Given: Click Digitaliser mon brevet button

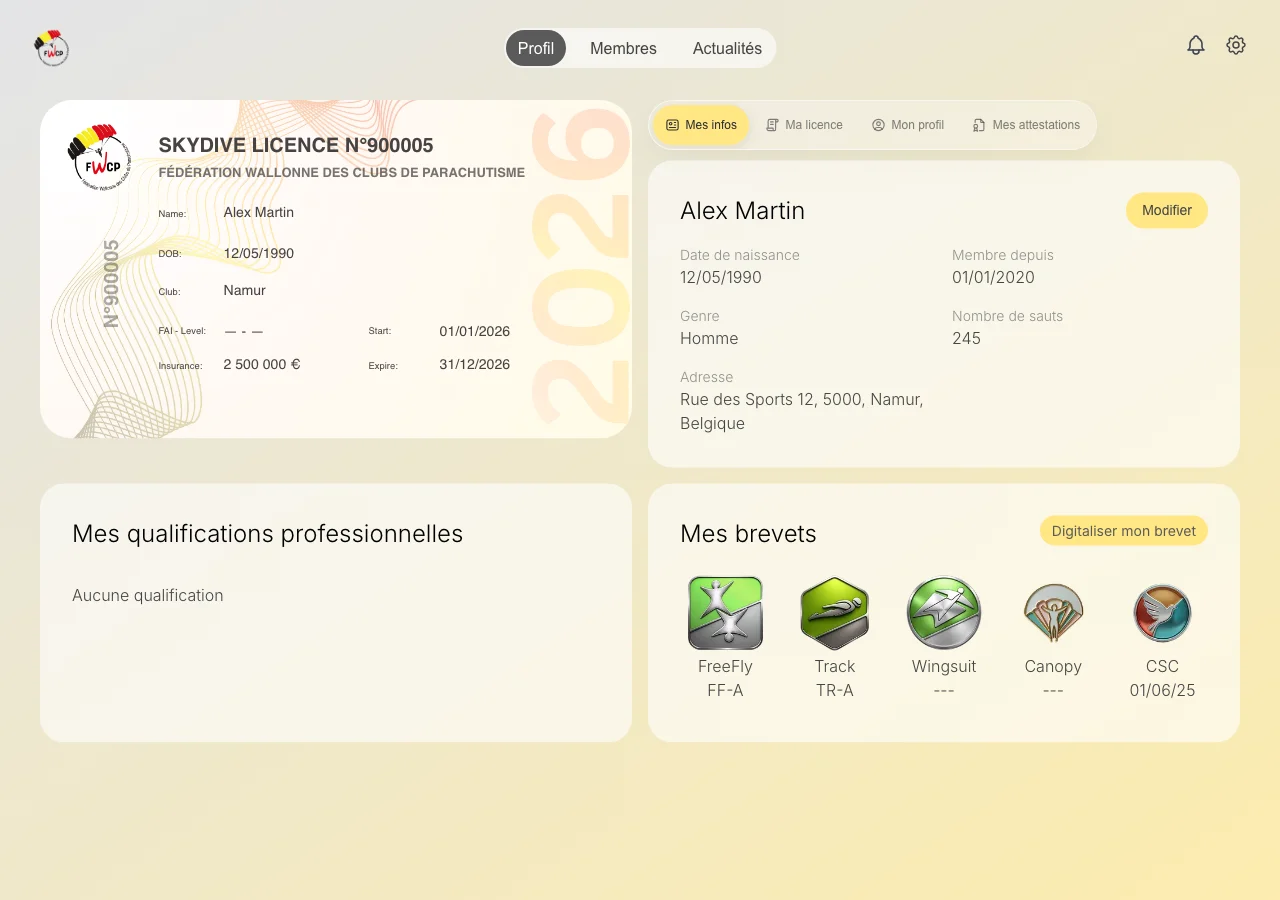Looking at the screenshot, I should click(x=1124, y=531).
